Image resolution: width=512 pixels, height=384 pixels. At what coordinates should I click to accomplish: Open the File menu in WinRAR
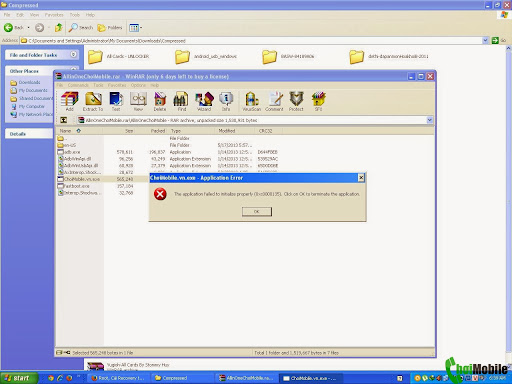[x=60, y=85]
